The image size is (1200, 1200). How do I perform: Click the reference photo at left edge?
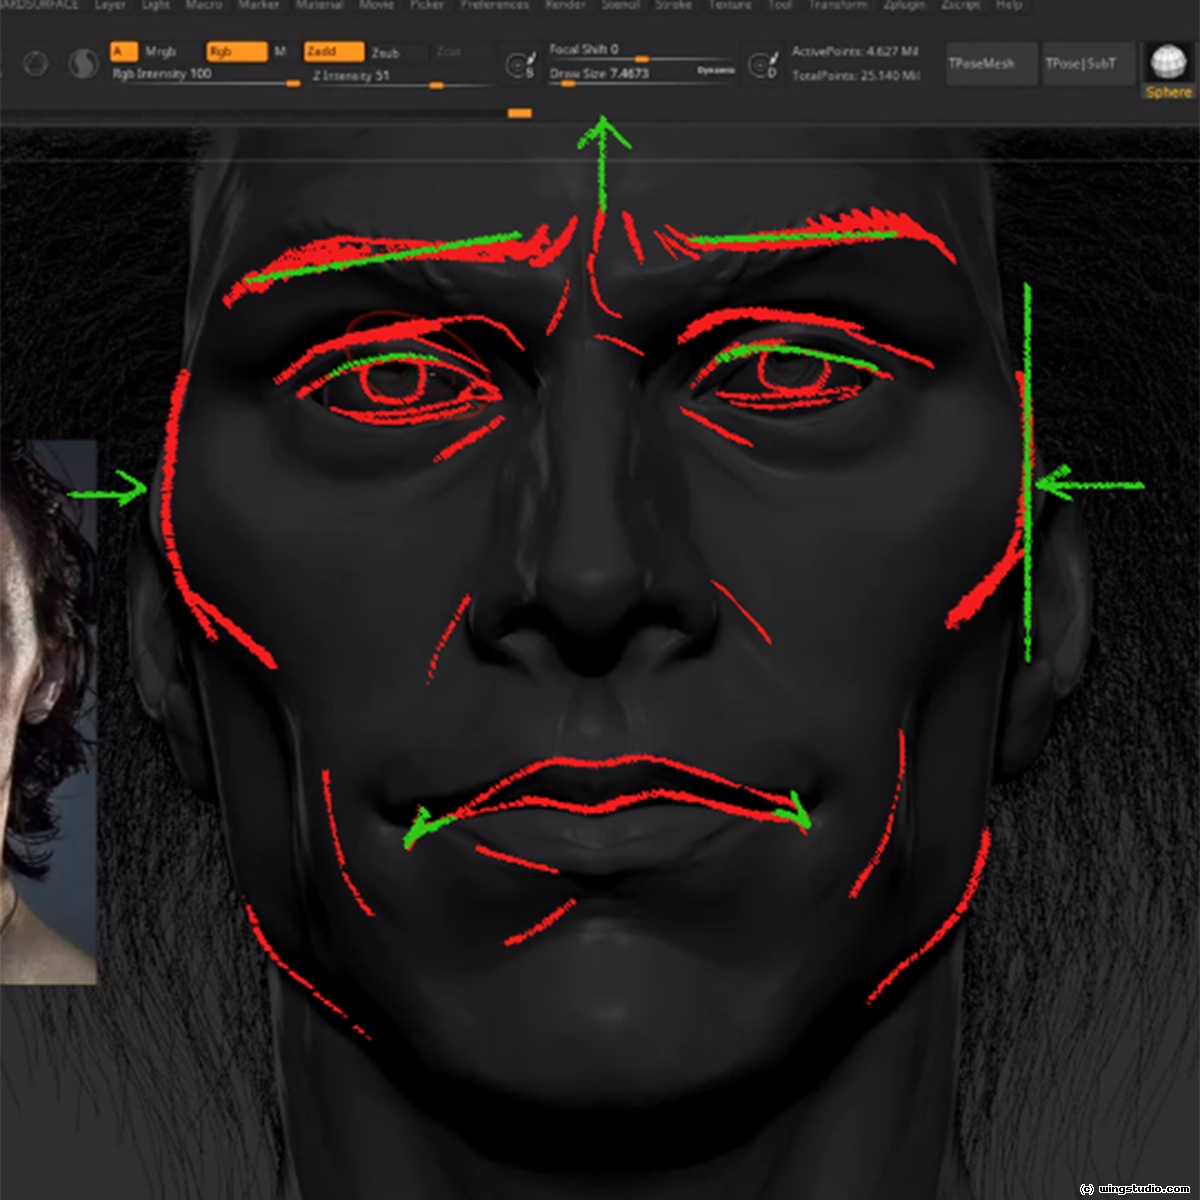click(x=48, y=710)
